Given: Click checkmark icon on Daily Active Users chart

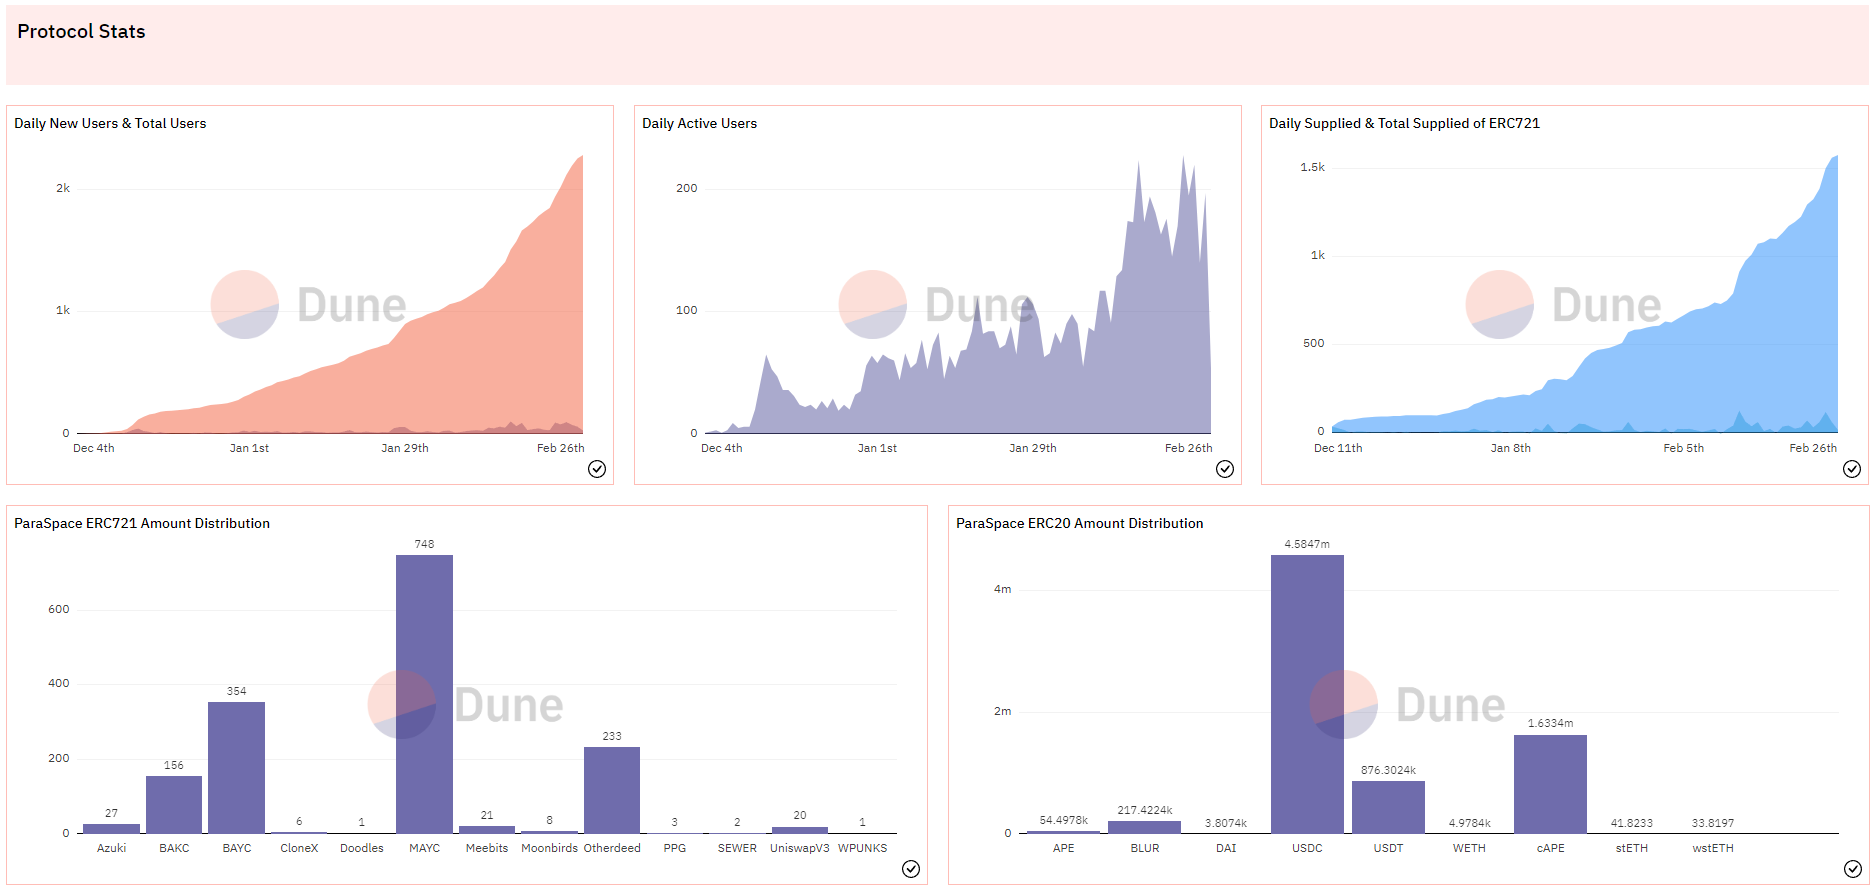Looking at the screenshot, I should click(x=1225, y=469).
